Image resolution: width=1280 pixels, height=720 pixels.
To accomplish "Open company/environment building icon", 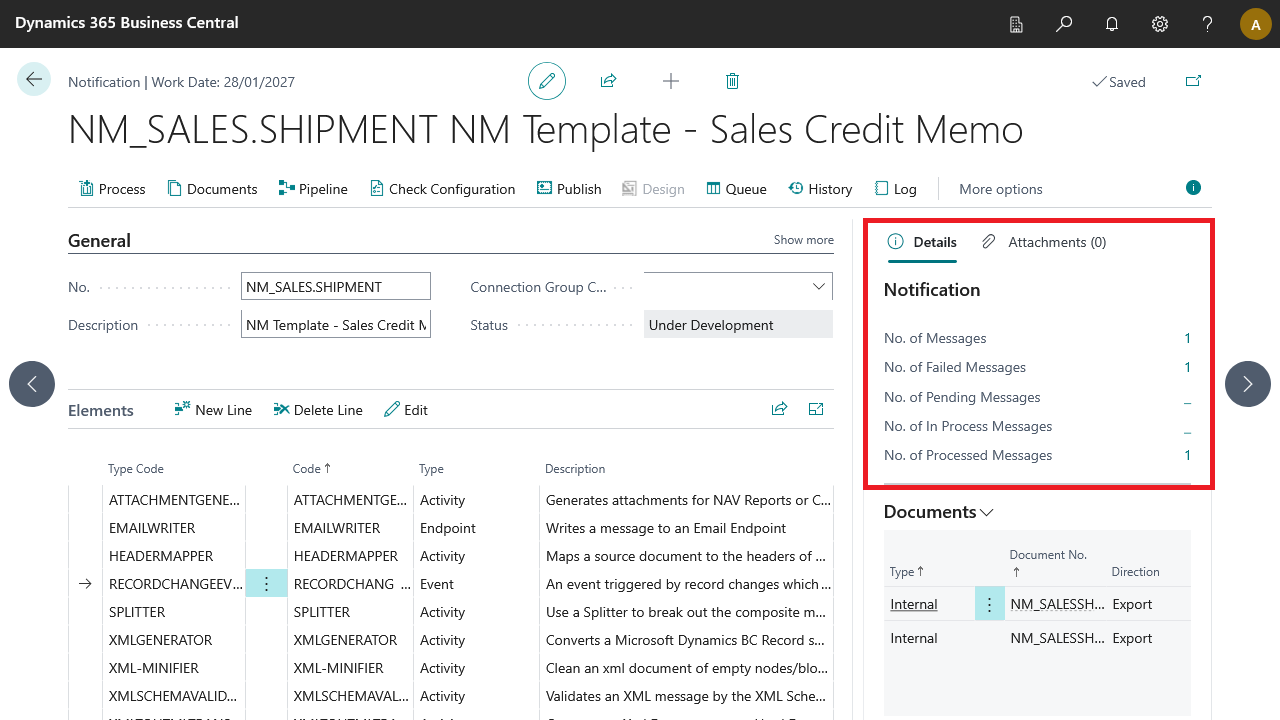I will (x=1016, y=24).
